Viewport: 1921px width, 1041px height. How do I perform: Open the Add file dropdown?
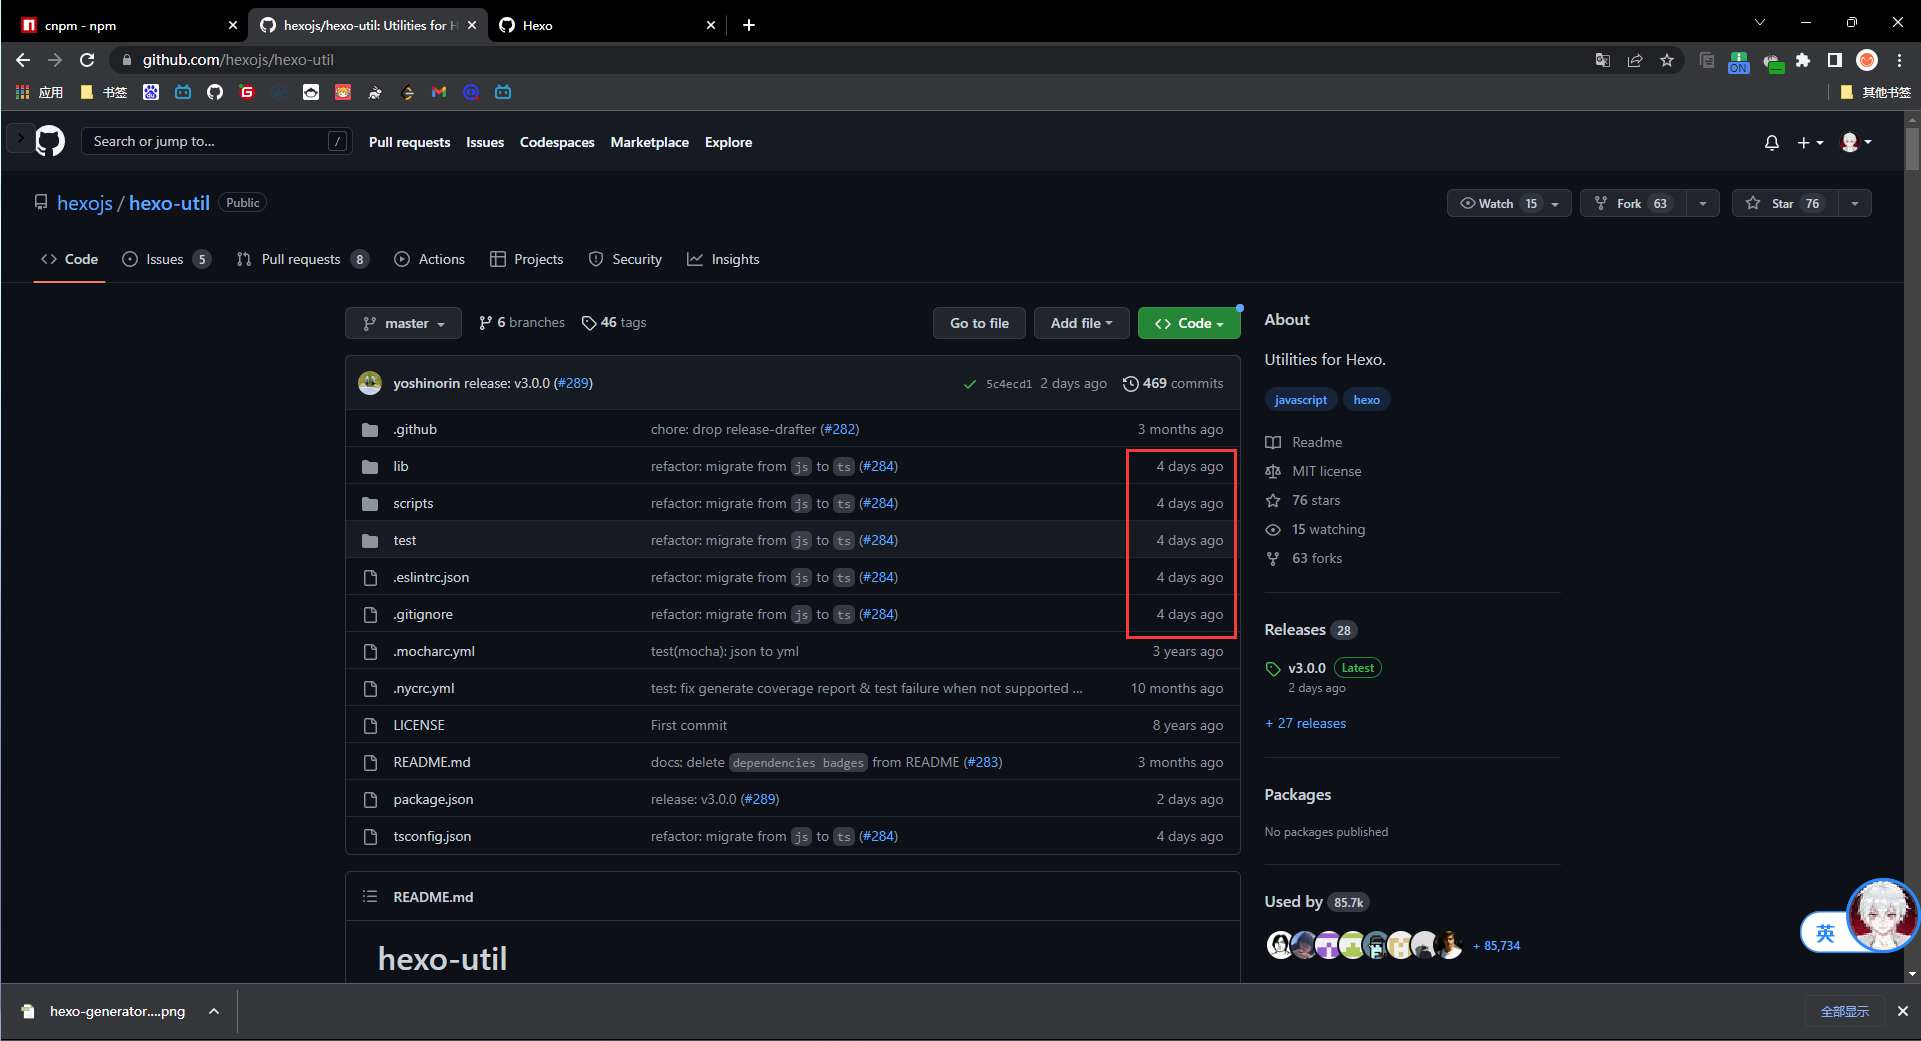[x=1081, y=323]
